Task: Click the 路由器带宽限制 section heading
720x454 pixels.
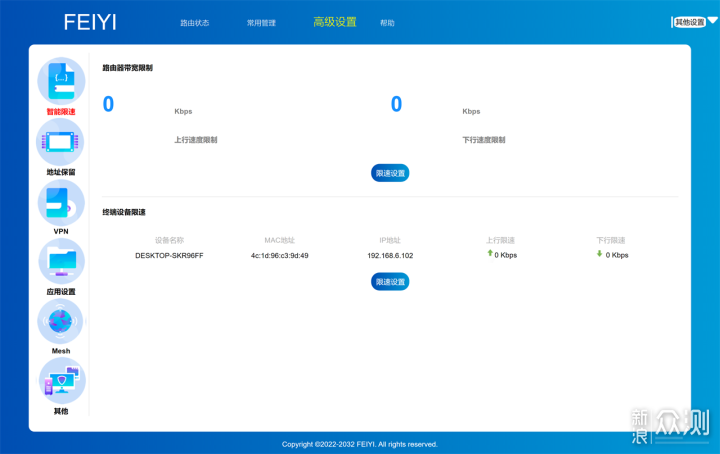Action: [x=127, y=68]
